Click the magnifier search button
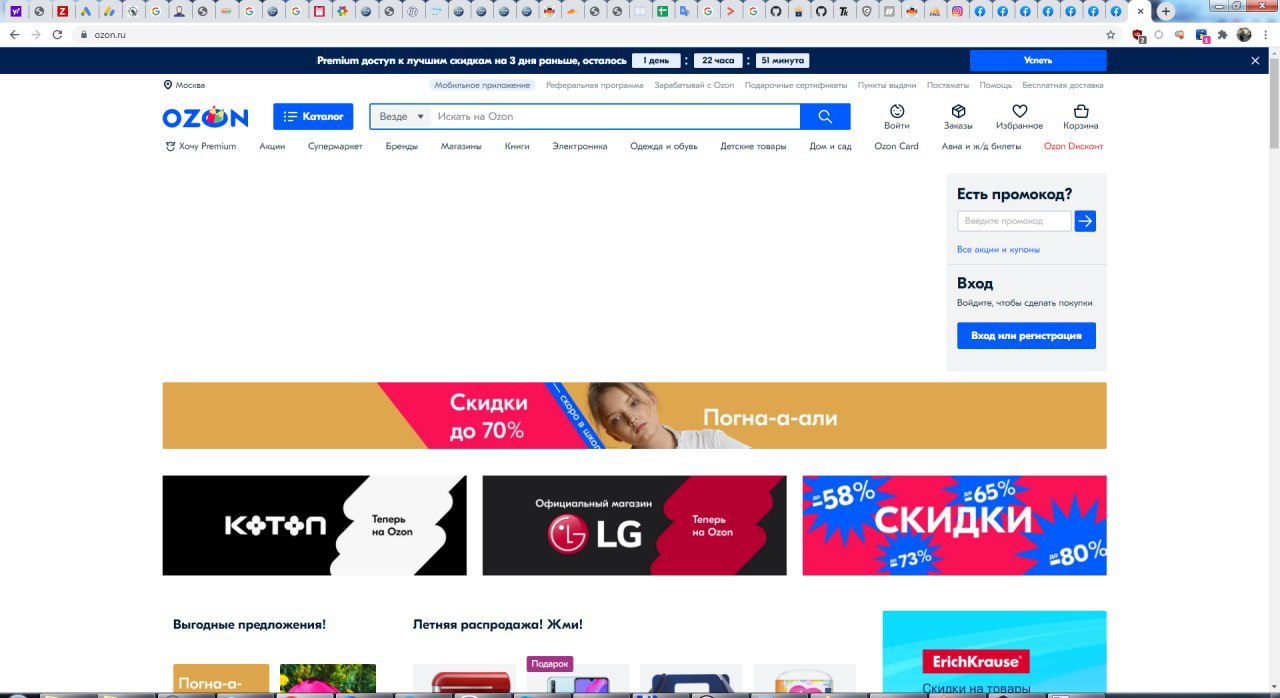Screen dimensions: 1280x698 click(825, 117)
